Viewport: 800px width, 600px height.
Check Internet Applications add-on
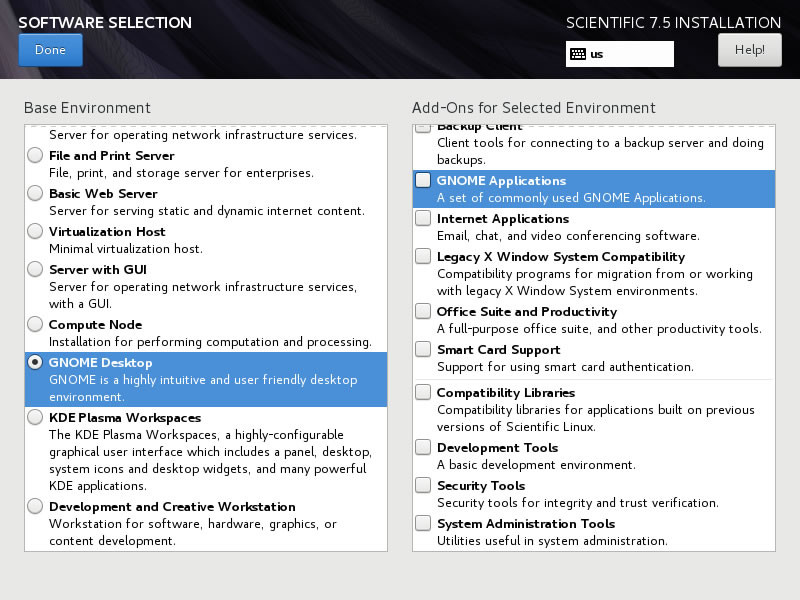tap(423, 218)
